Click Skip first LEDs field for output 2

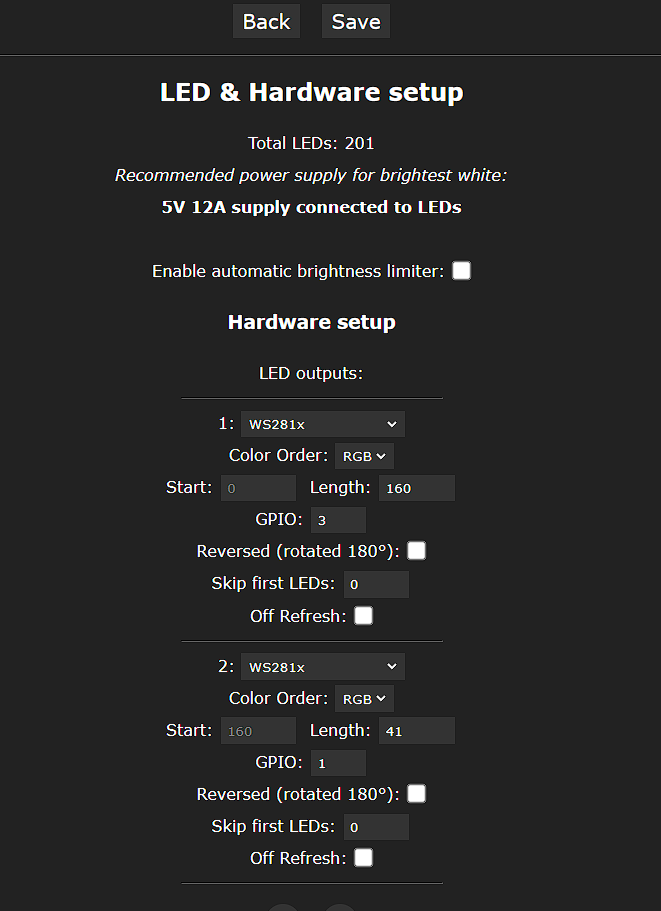(376, 826)
